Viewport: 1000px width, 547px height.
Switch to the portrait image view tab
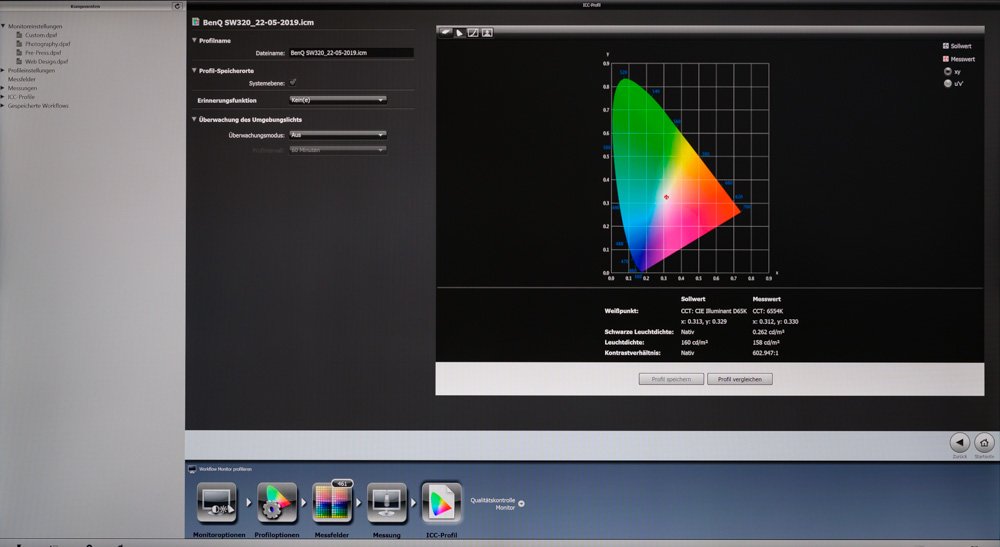click(487, 32)
